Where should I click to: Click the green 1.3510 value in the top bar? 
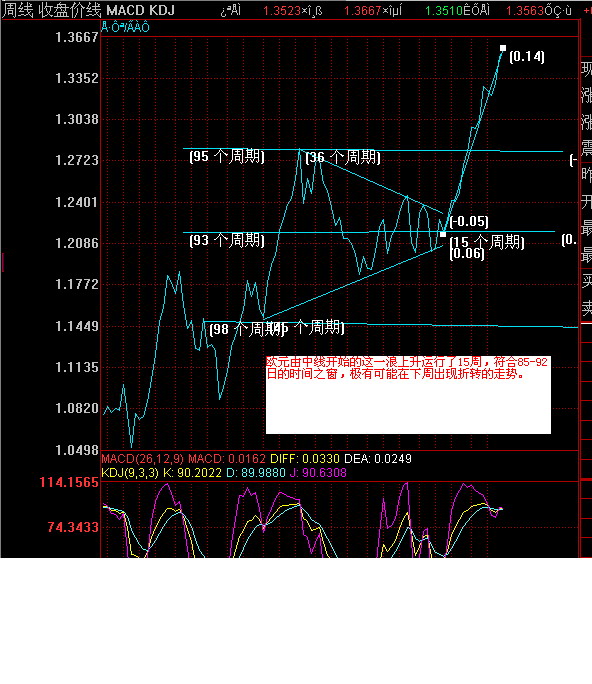tap(444, 11)
